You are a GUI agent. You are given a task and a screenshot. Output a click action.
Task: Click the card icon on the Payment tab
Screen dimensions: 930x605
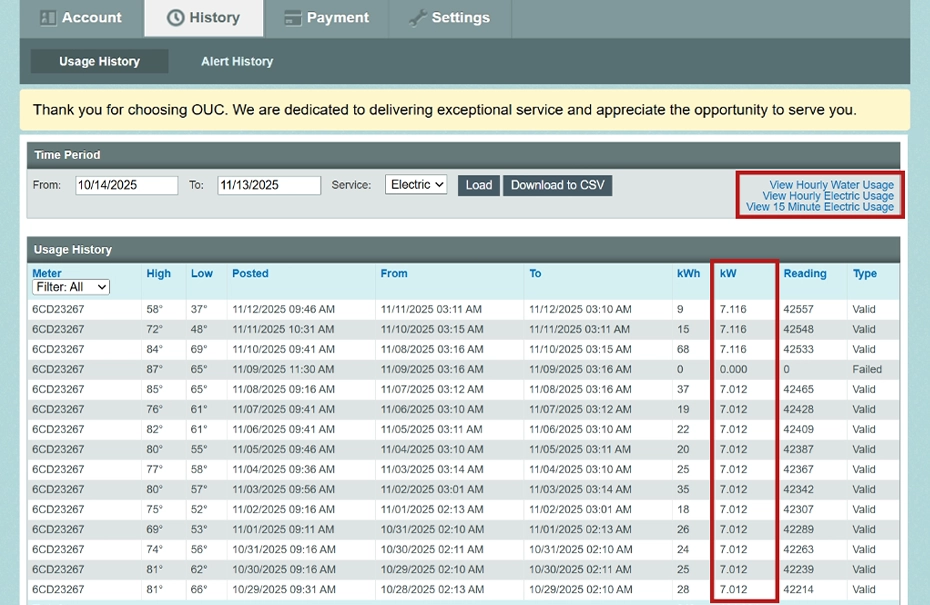pos(293,17)
